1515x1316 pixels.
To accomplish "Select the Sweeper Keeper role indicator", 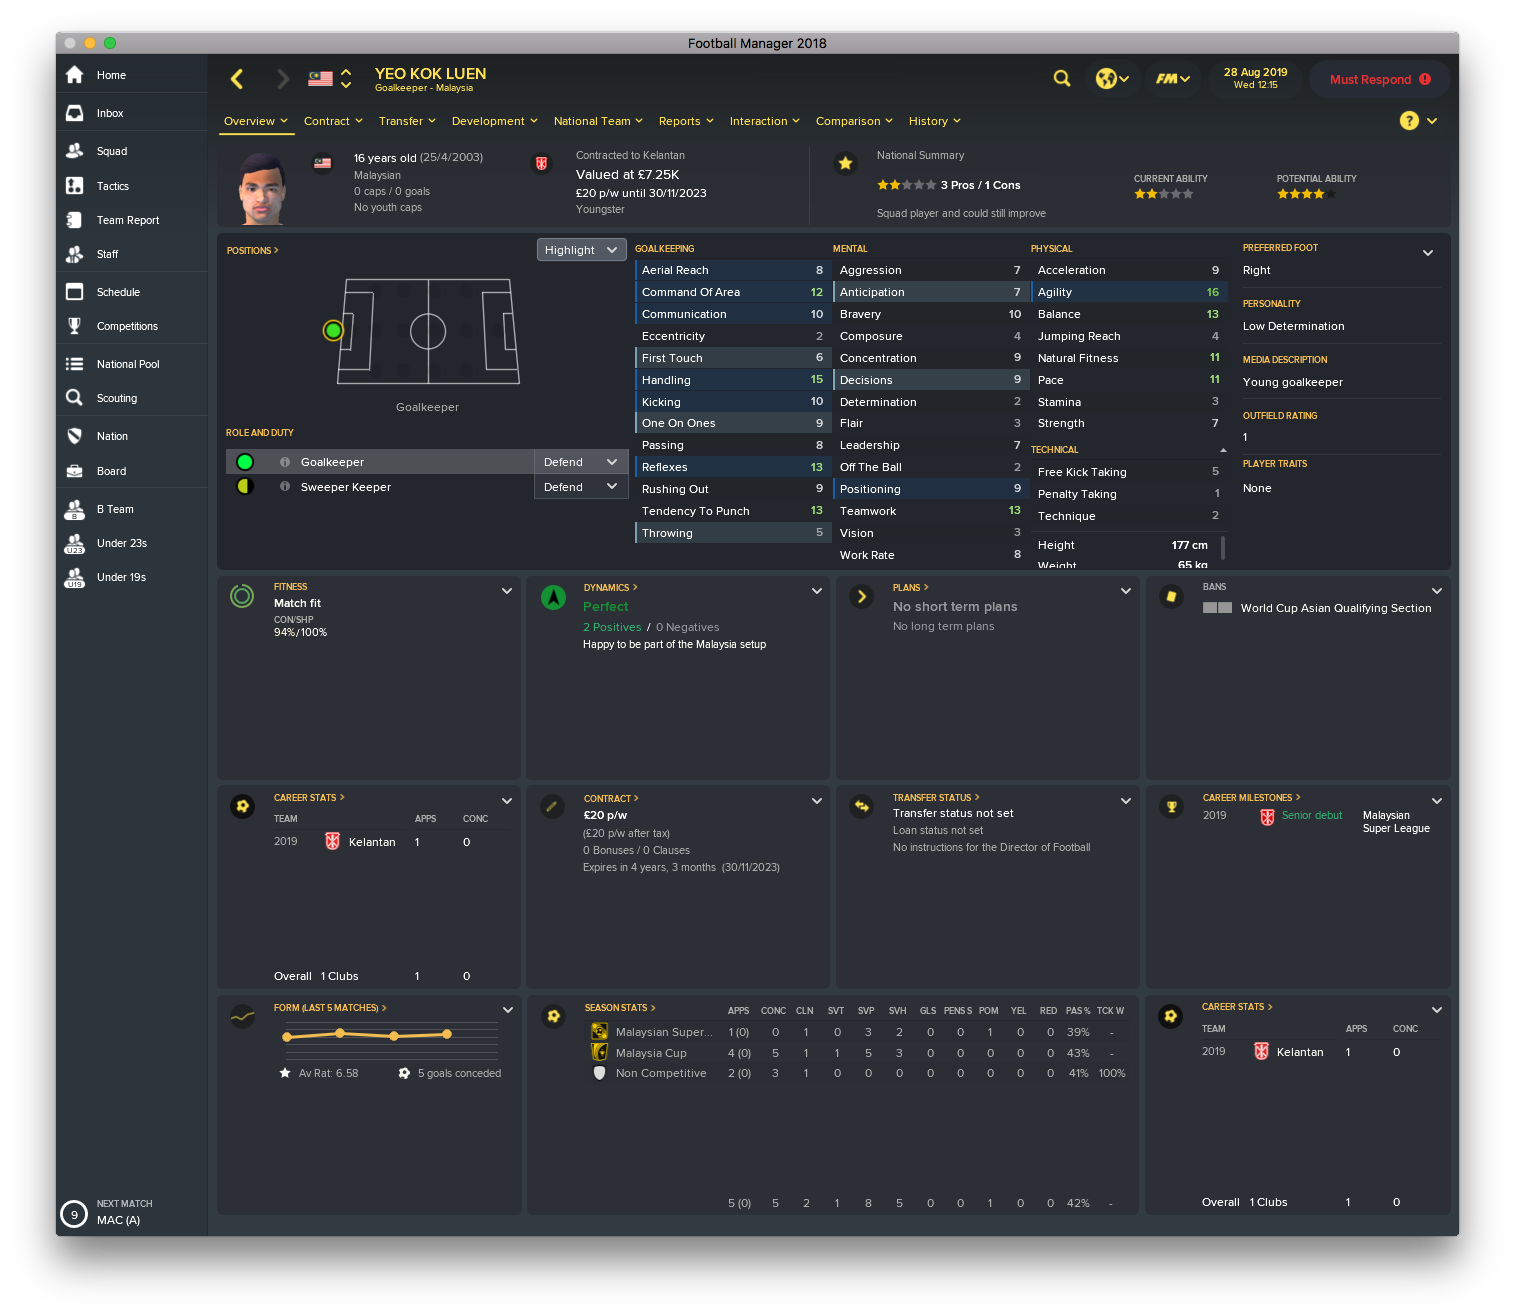I will [x=245, y=487].
